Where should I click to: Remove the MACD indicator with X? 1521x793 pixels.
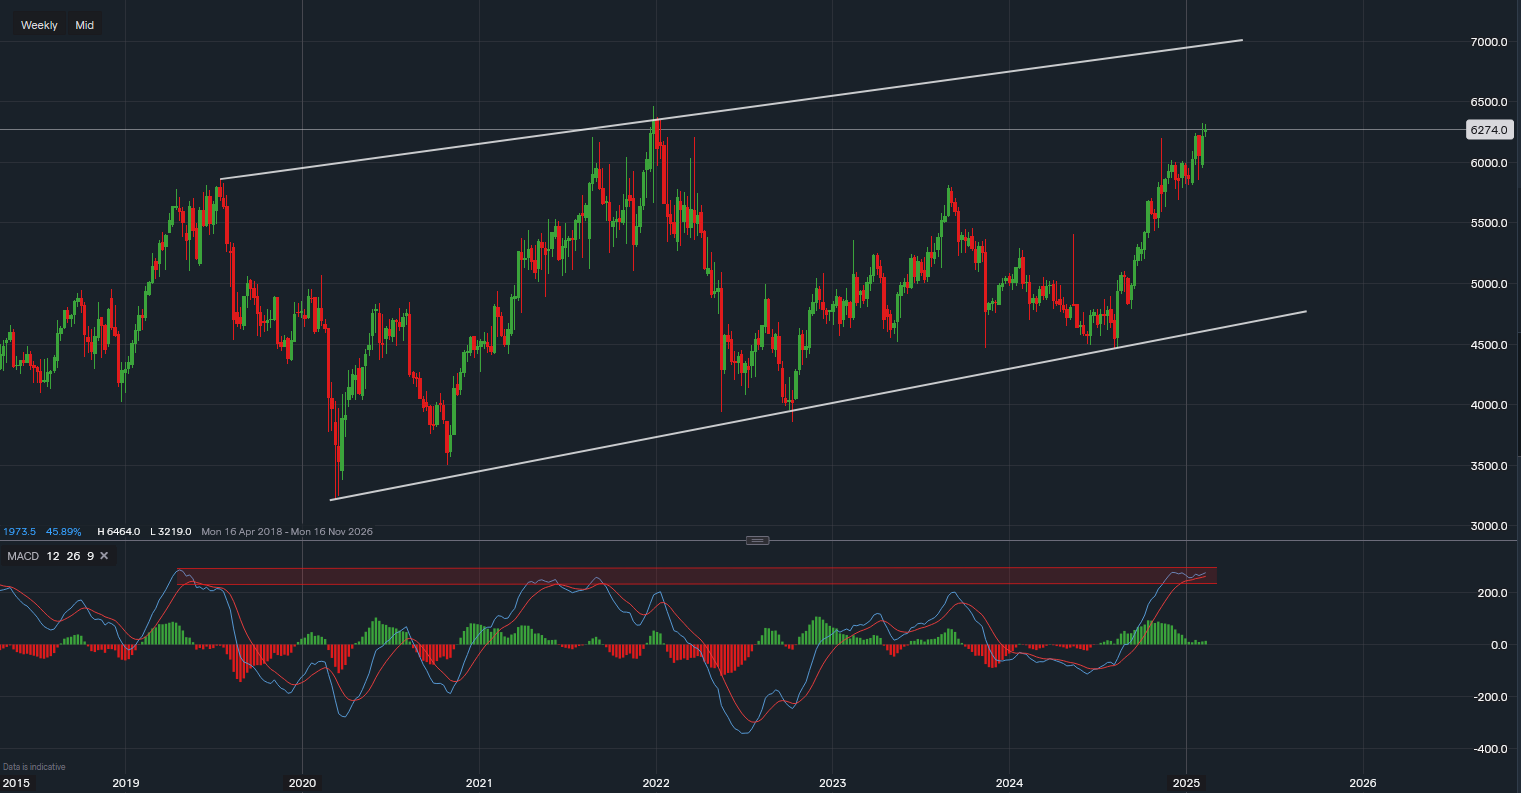(x=104, y=555)
